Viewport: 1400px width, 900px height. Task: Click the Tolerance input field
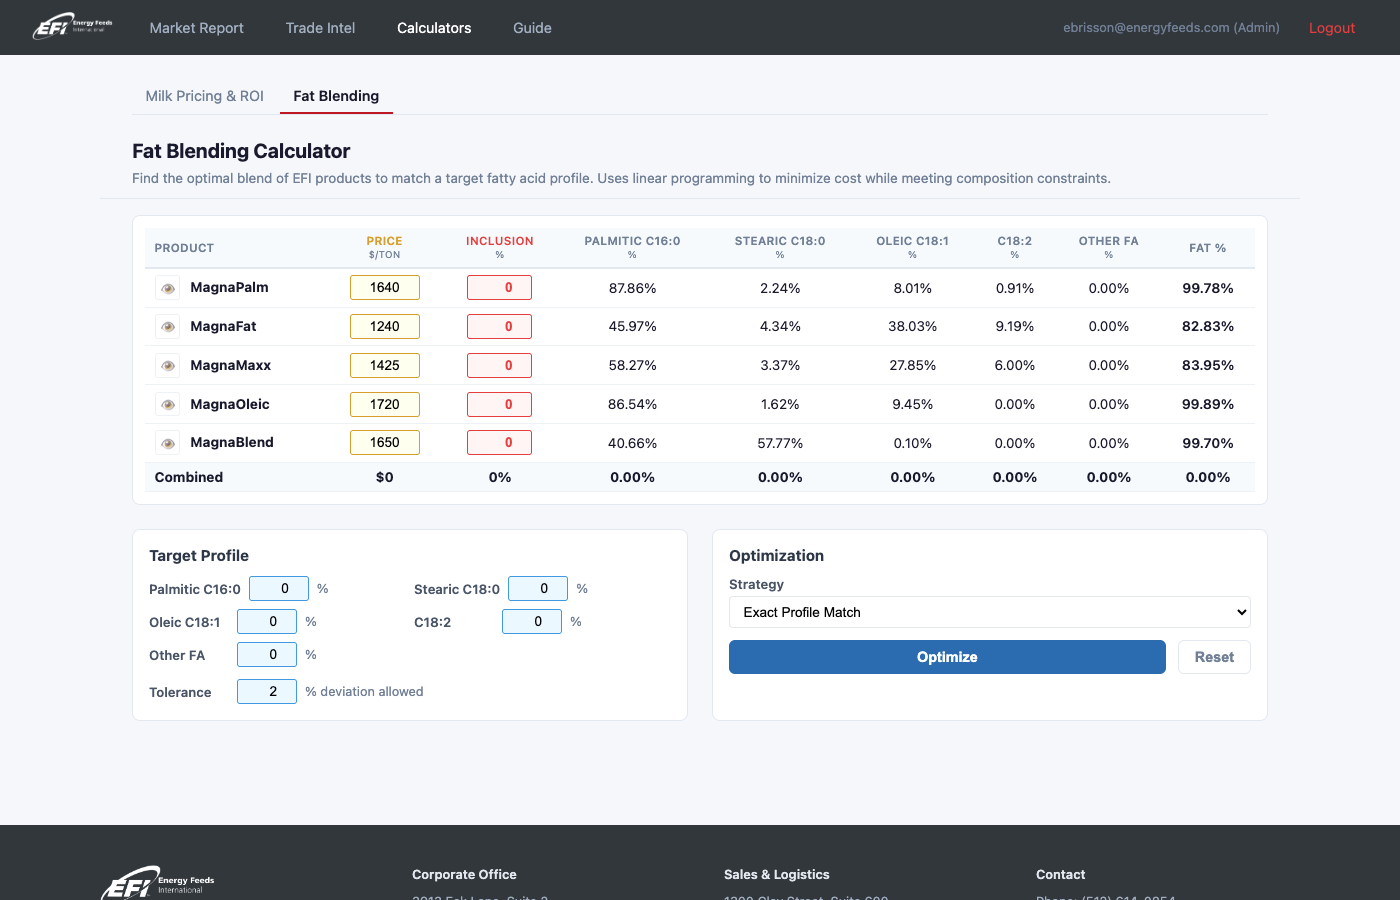click(267, 691)
